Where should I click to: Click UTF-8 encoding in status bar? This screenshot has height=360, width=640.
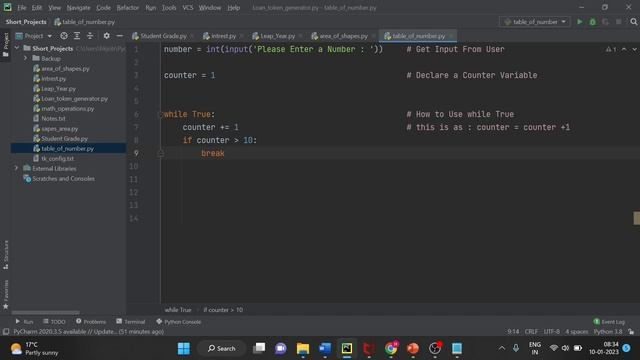pyautogui.click(x=551, y=332)
